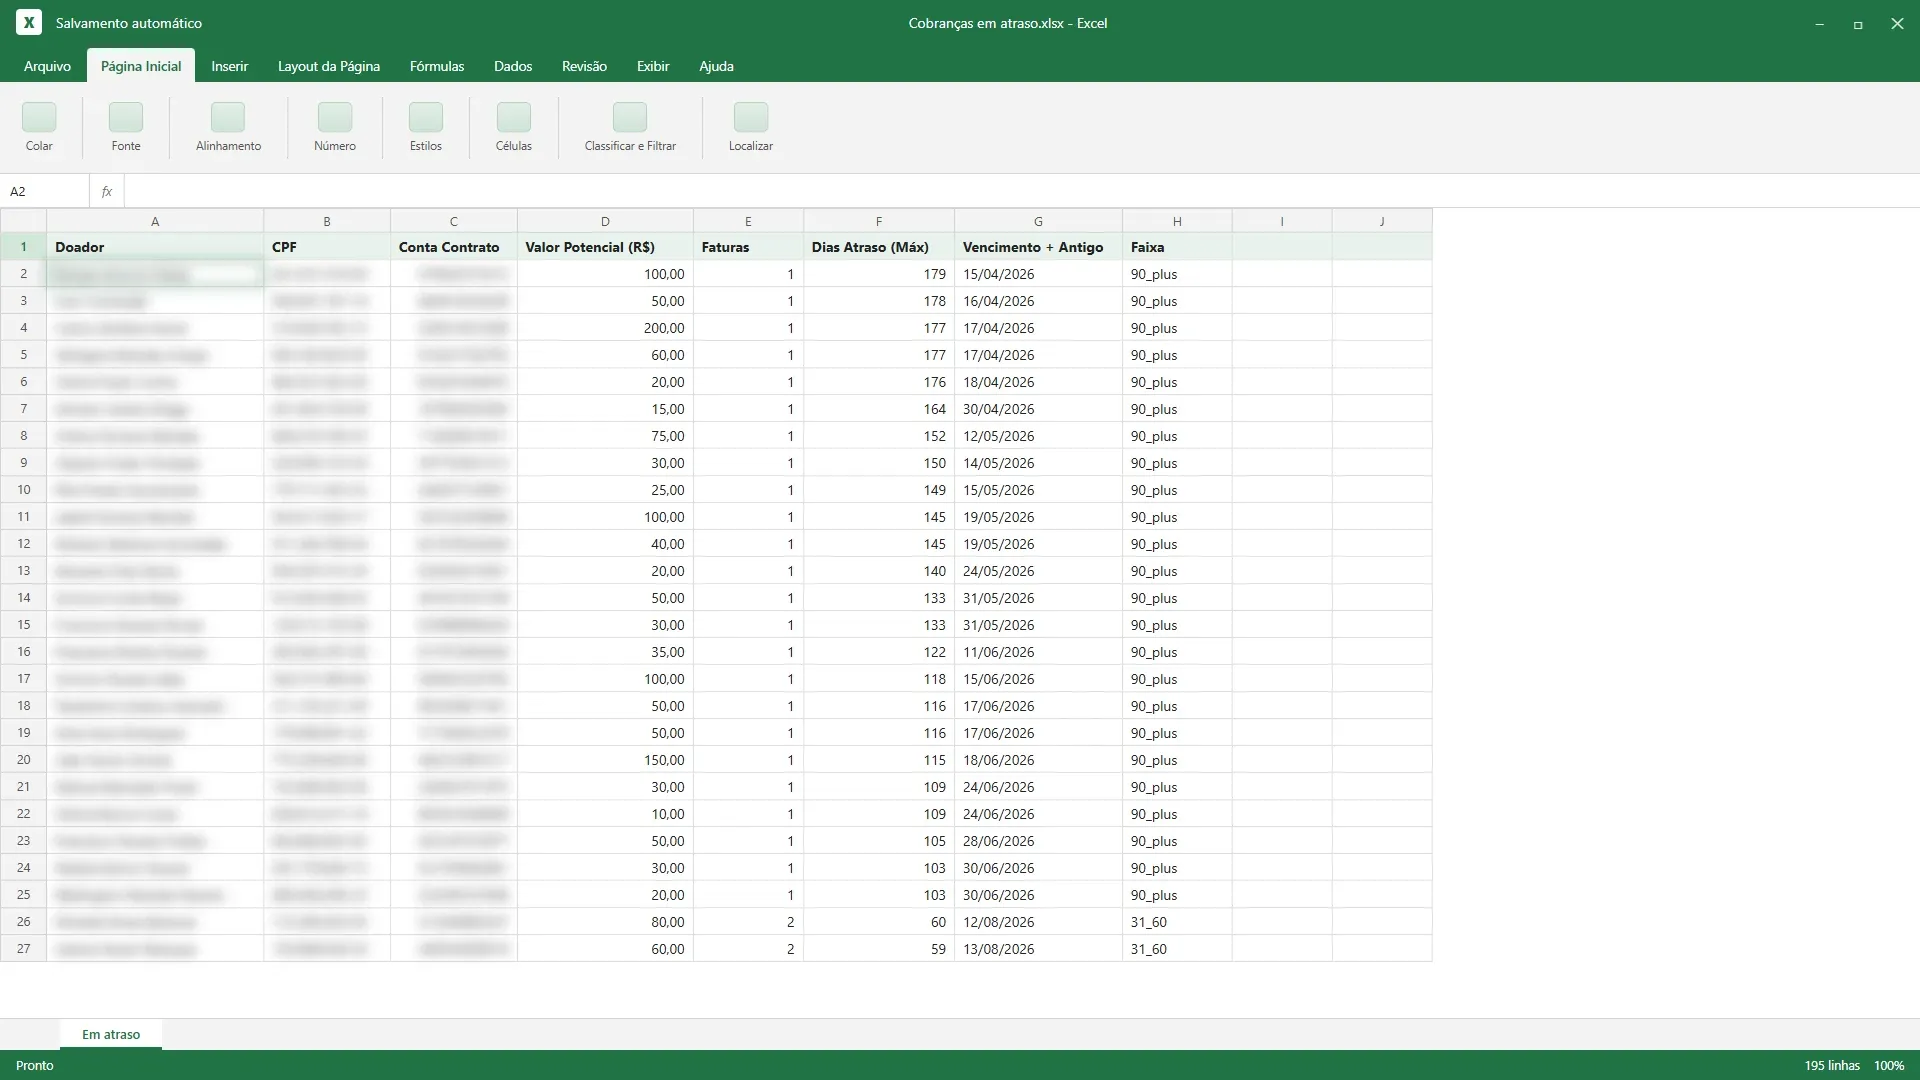Click the 31_60 cell in row 26
This screenshot has height=1080, width=1920.
(x=1177, y=922)
